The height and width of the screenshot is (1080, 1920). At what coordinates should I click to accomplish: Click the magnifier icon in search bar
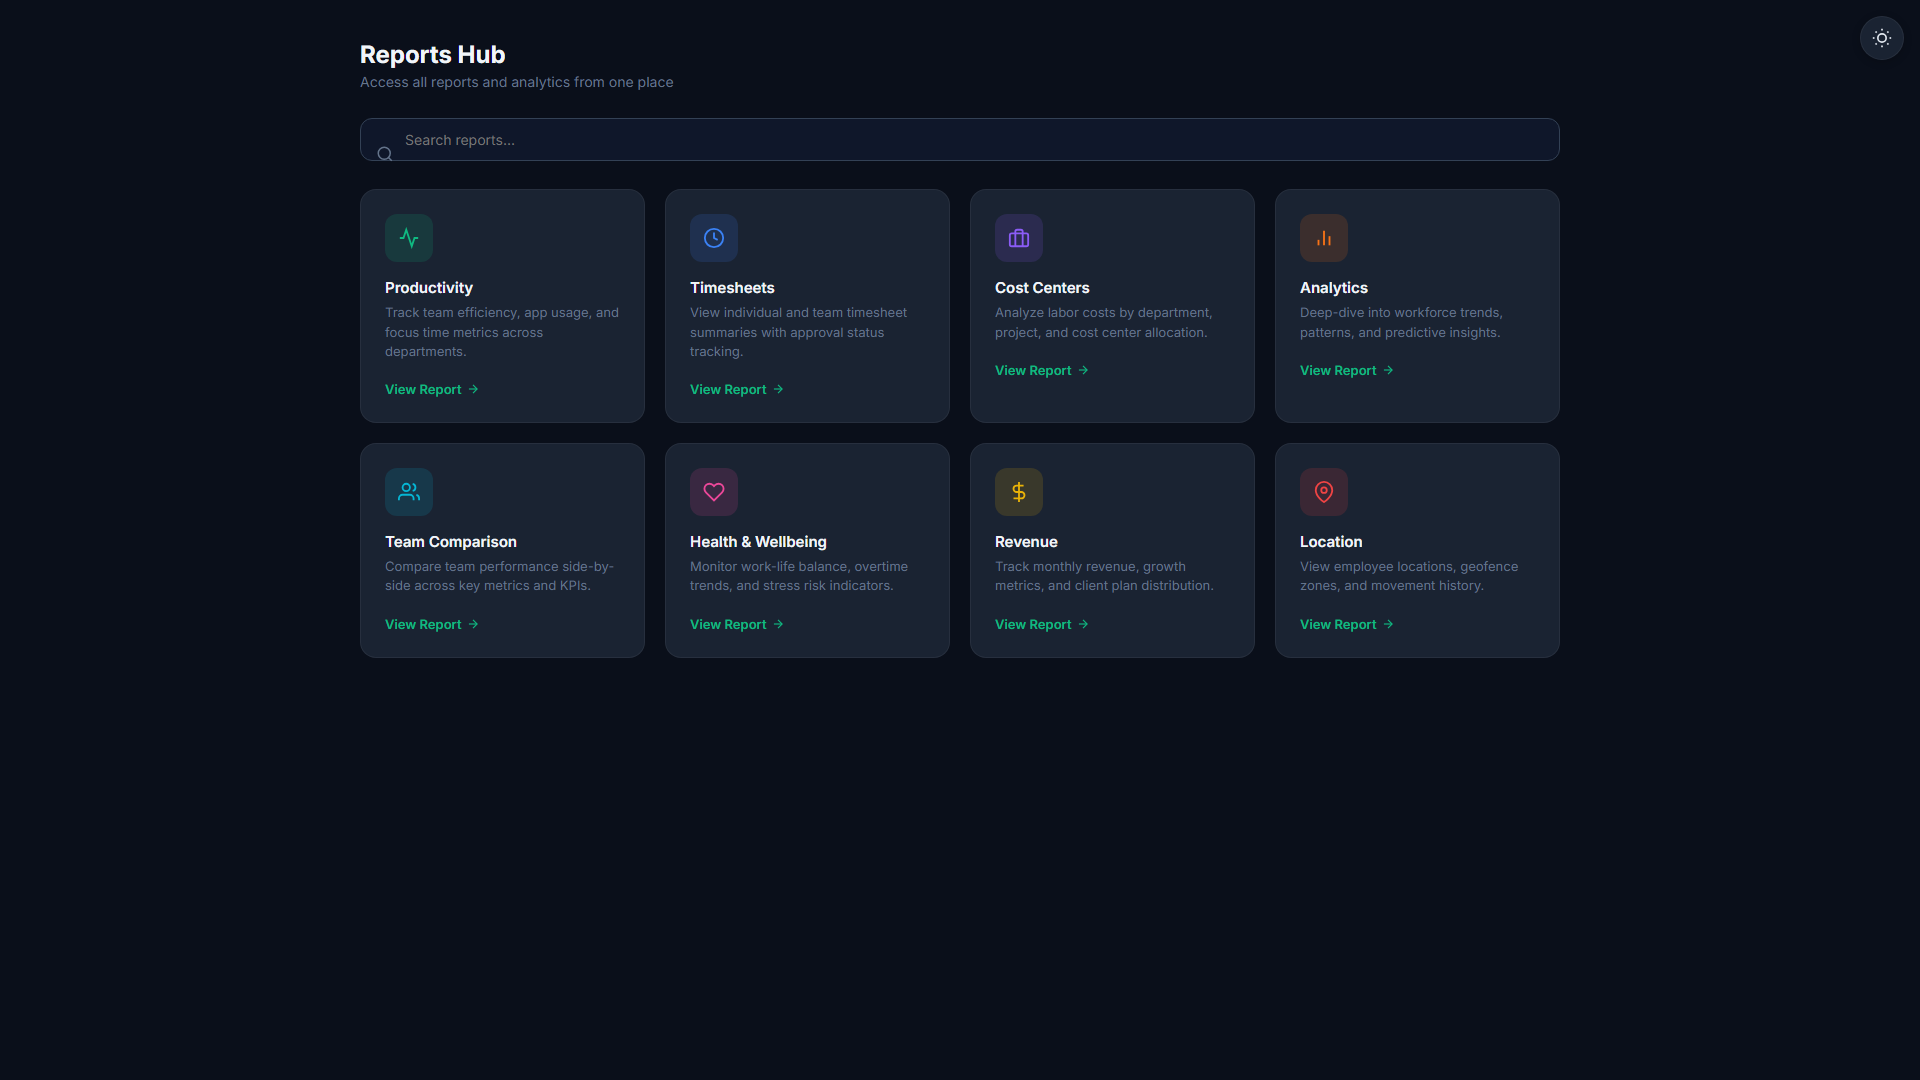click(384, 154)
